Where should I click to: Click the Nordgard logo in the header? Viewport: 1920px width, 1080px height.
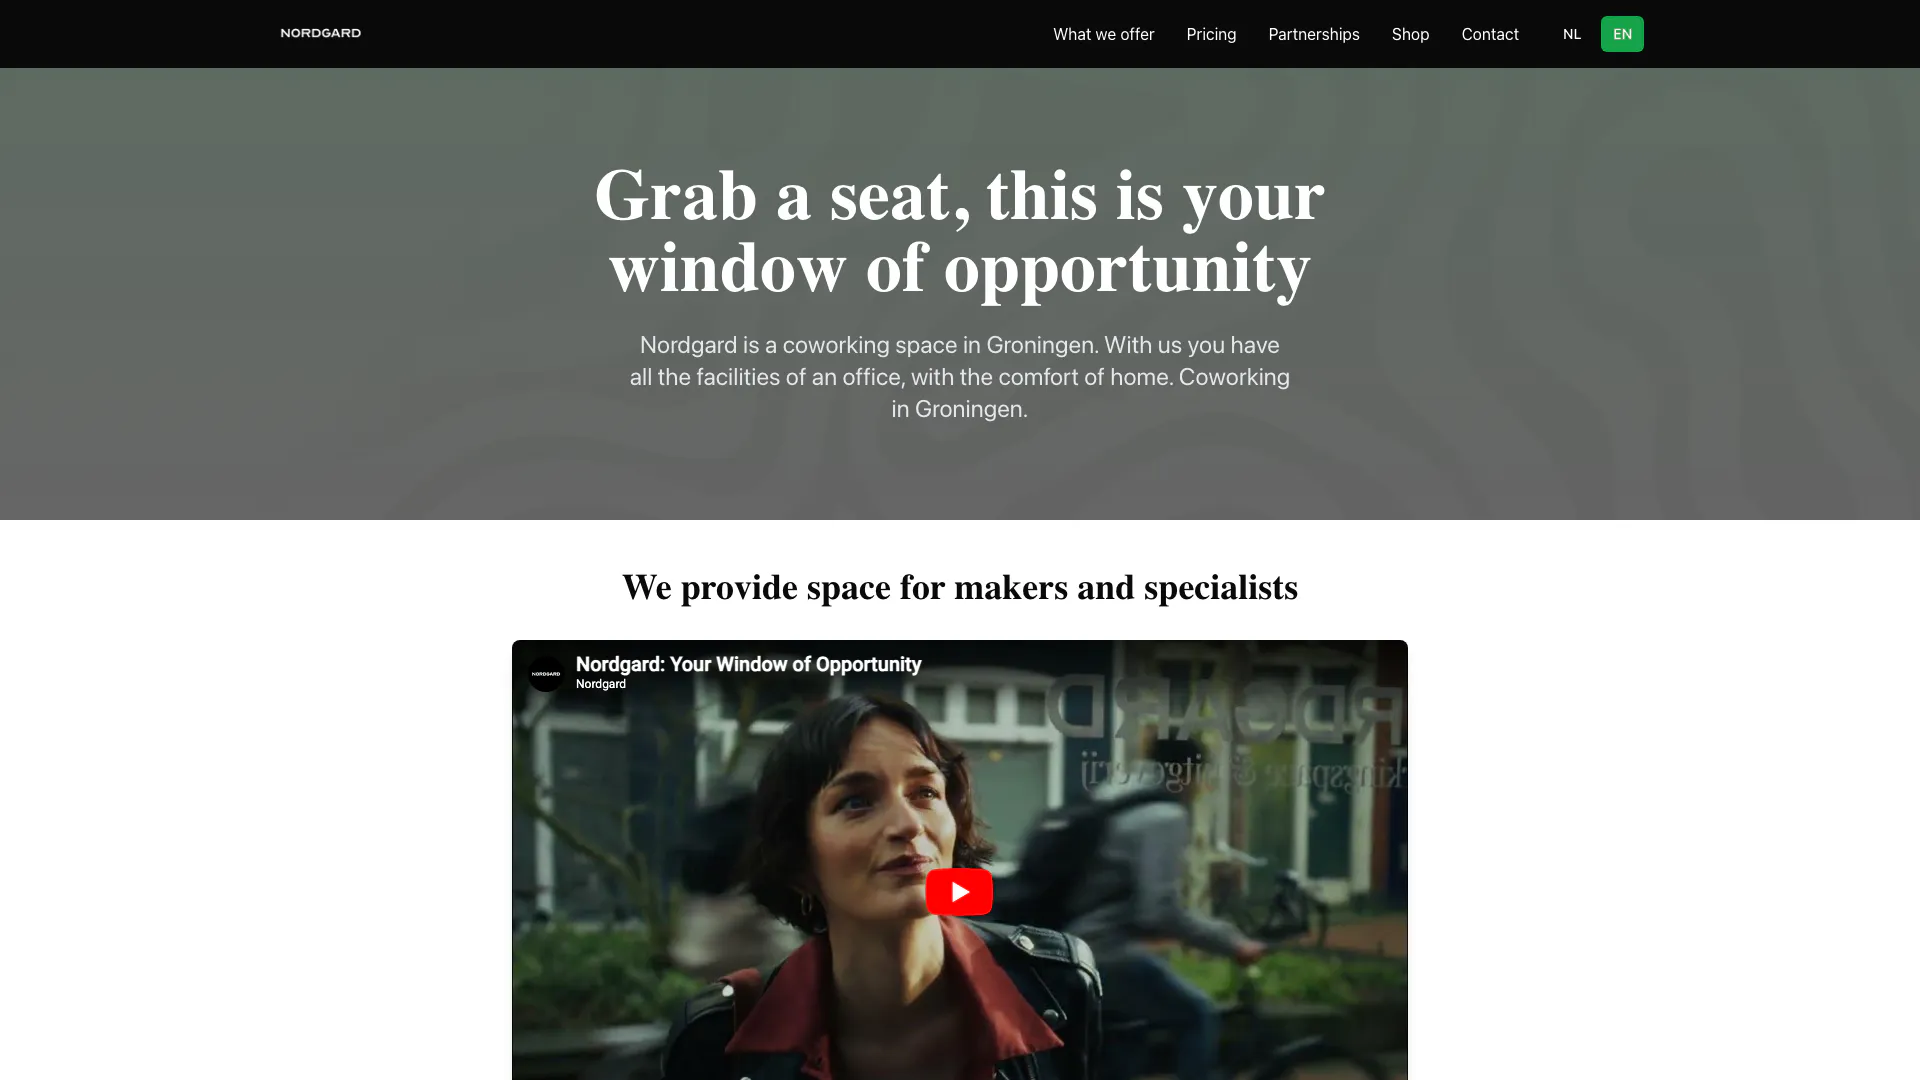320,33
